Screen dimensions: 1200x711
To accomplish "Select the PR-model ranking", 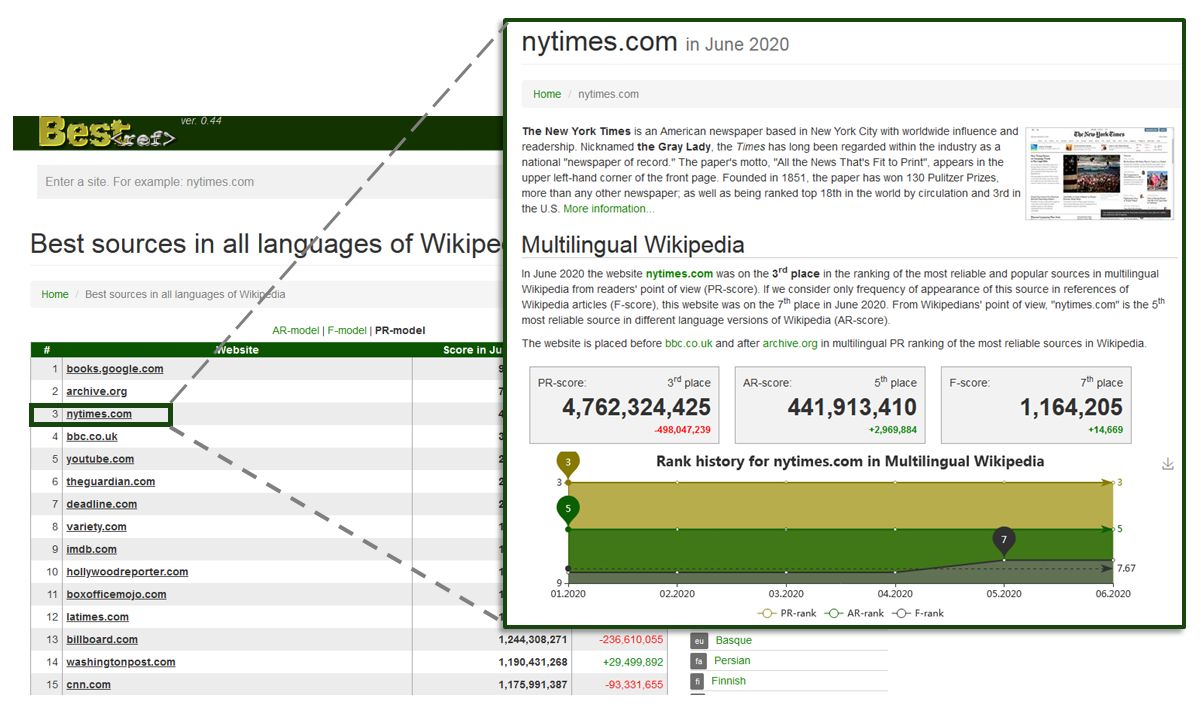I will 400,330.
